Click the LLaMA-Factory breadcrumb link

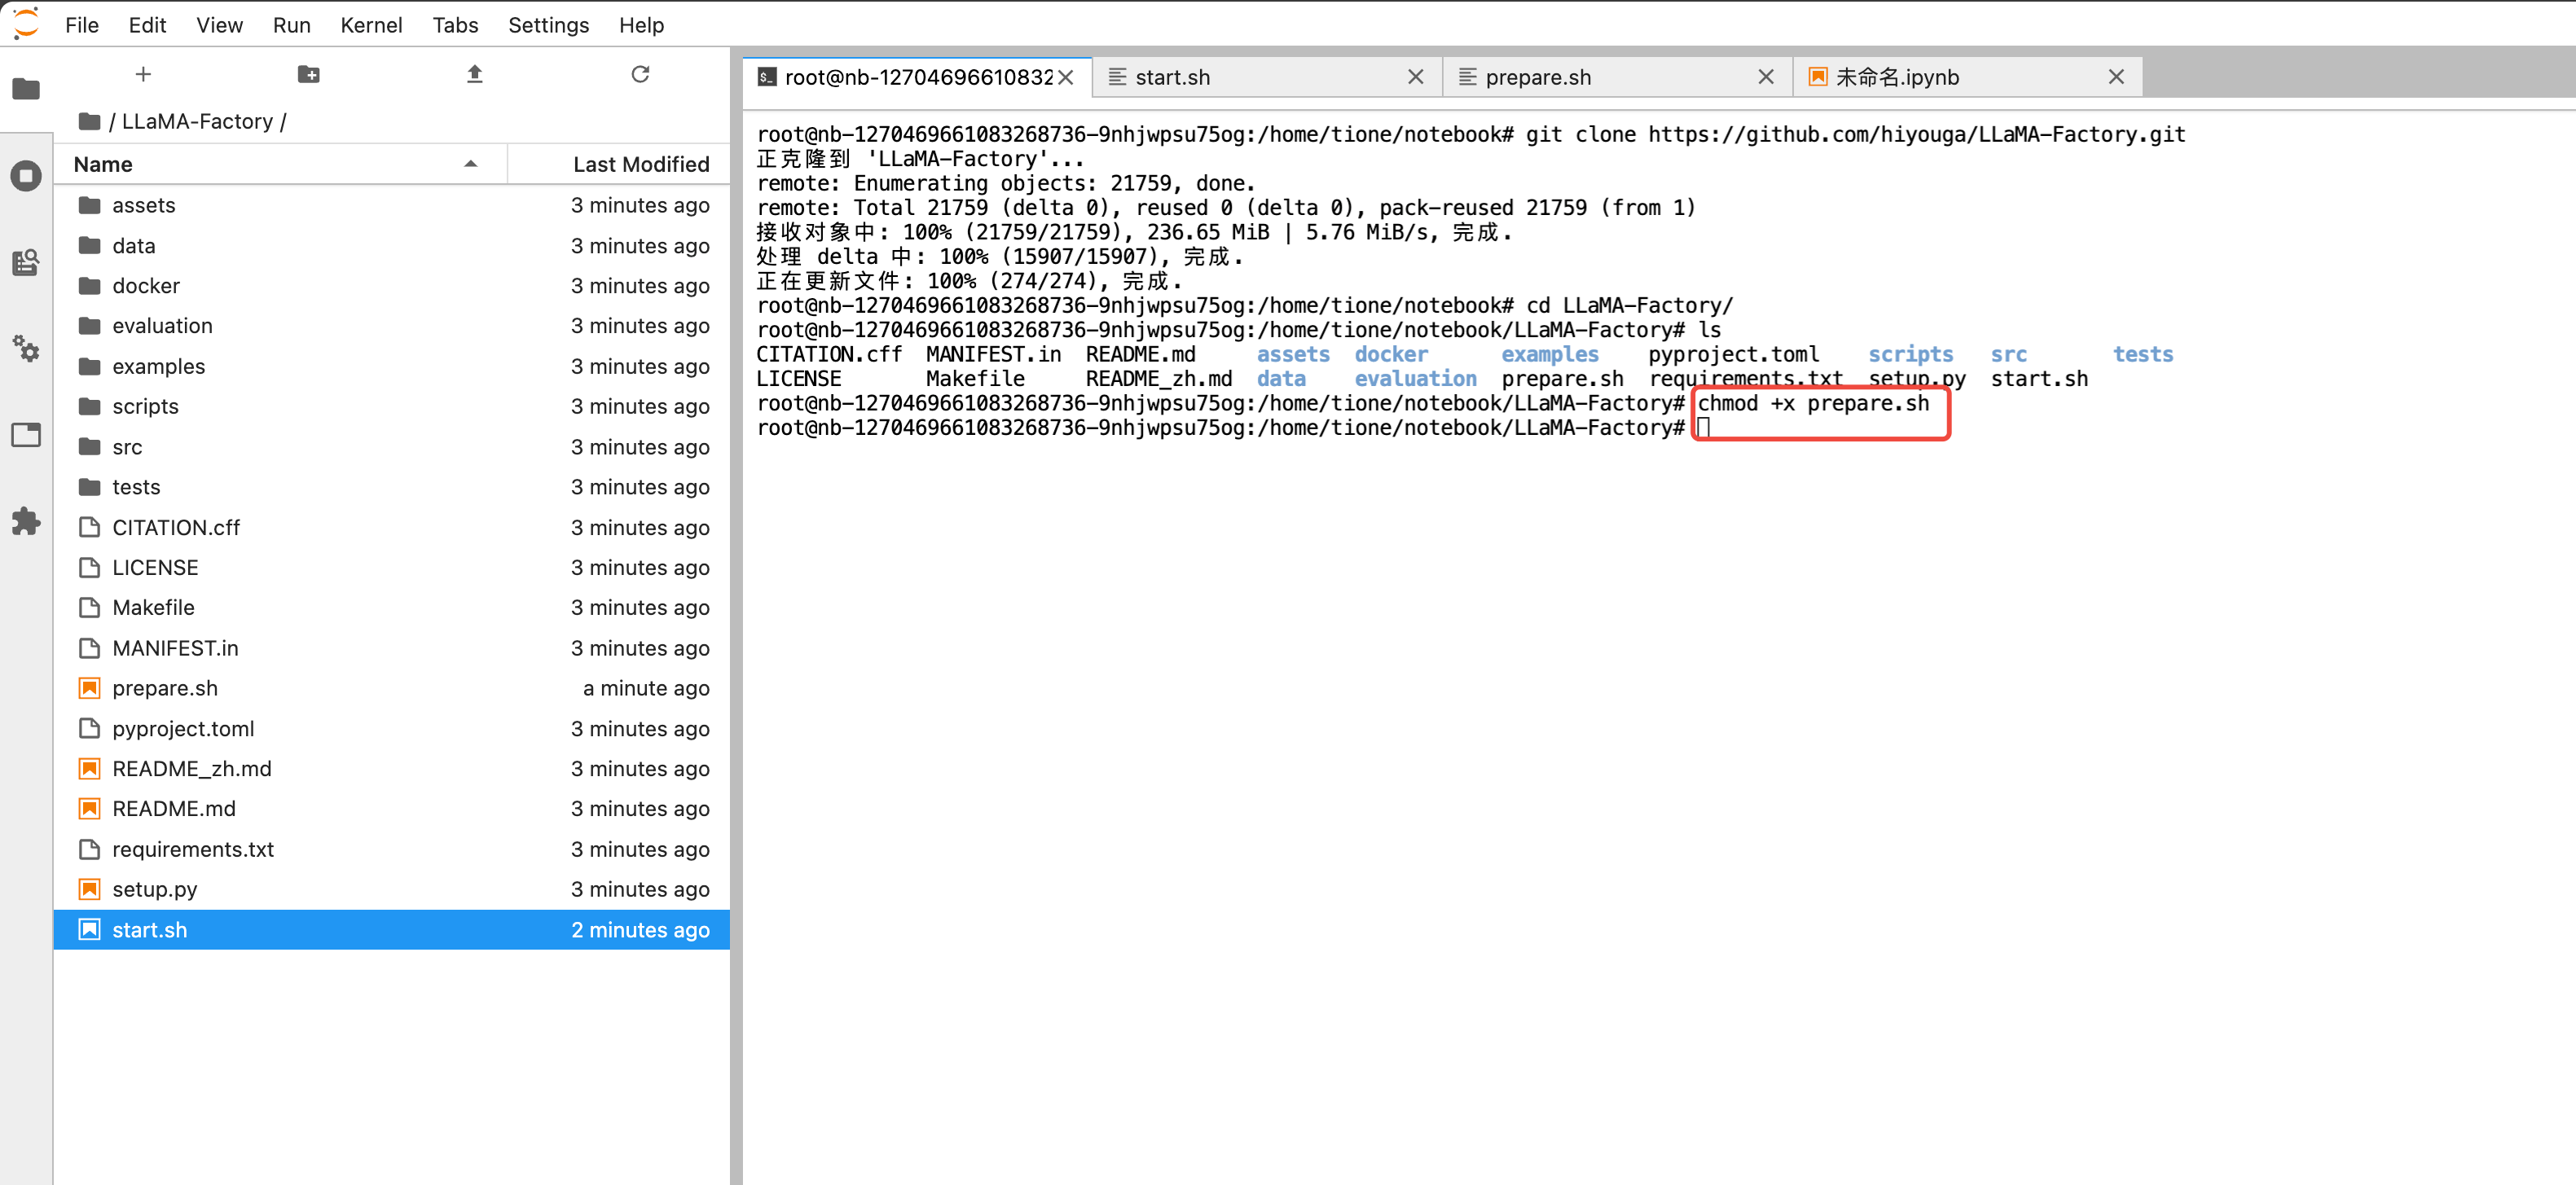tap(197, 121)
